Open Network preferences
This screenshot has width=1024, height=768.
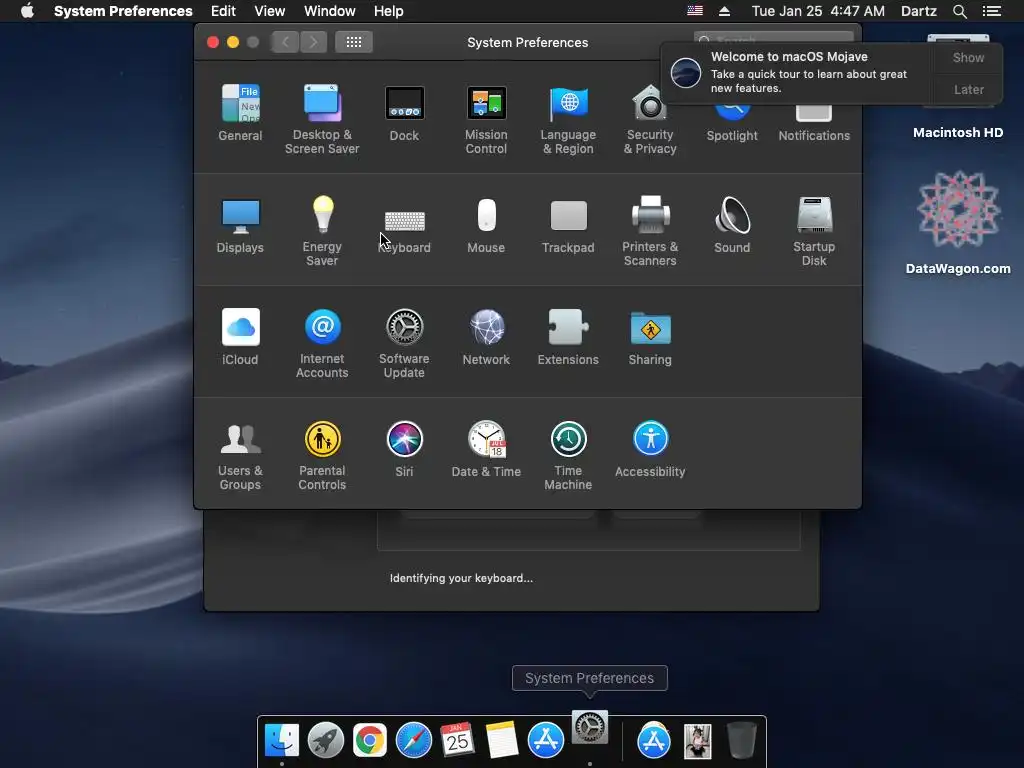click(x=486, y=337)
